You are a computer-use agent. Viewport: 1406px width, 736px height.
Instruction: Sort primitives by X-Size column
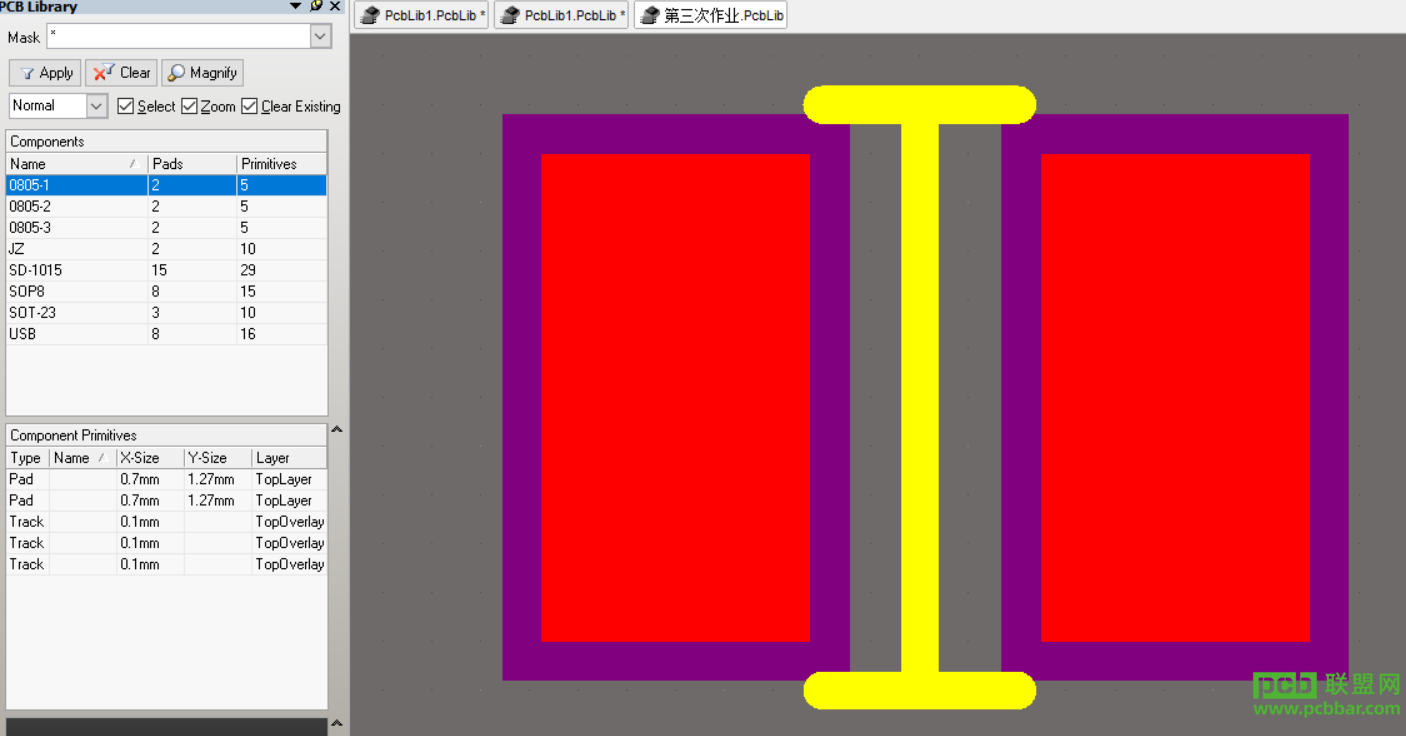click(150, 458)
